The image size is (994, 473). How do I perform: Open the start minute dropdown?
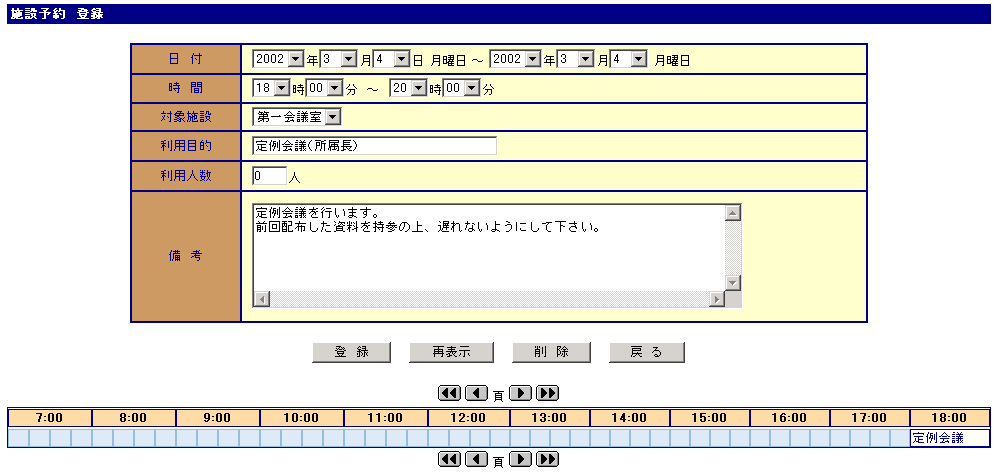(325, 89)
